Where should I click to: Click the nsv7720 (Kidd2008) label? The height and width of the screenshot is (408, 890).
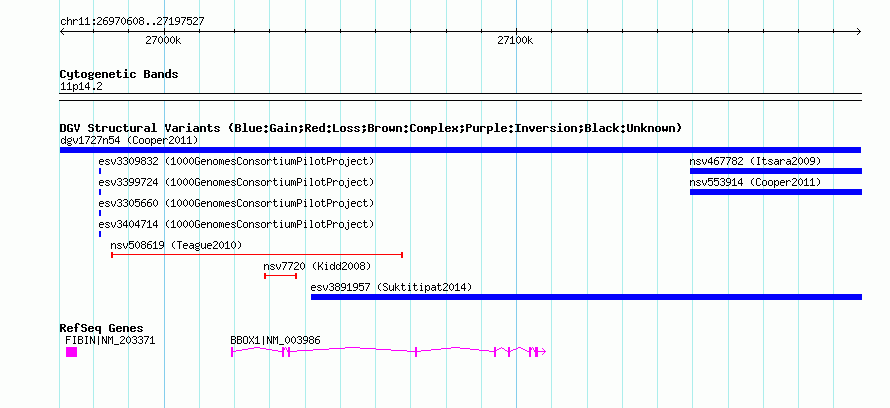pyautogui.click(x=317, y=266)
